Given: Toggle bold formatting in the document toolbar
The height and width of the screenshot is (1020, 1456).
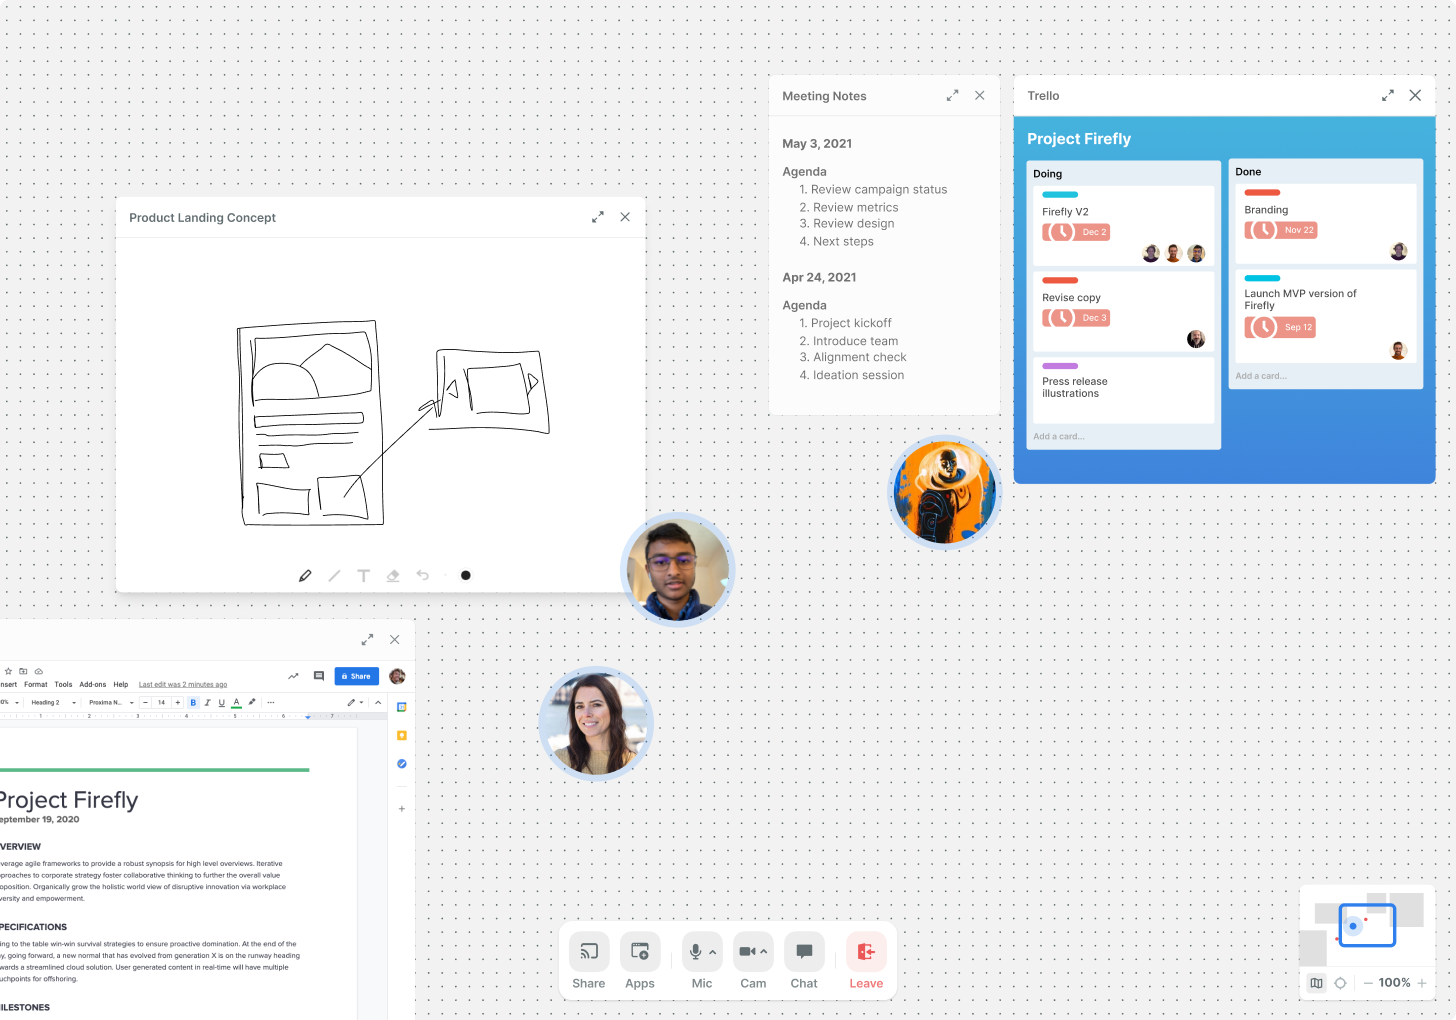Looking at the screenshot, I should click(x=193, y=702).
